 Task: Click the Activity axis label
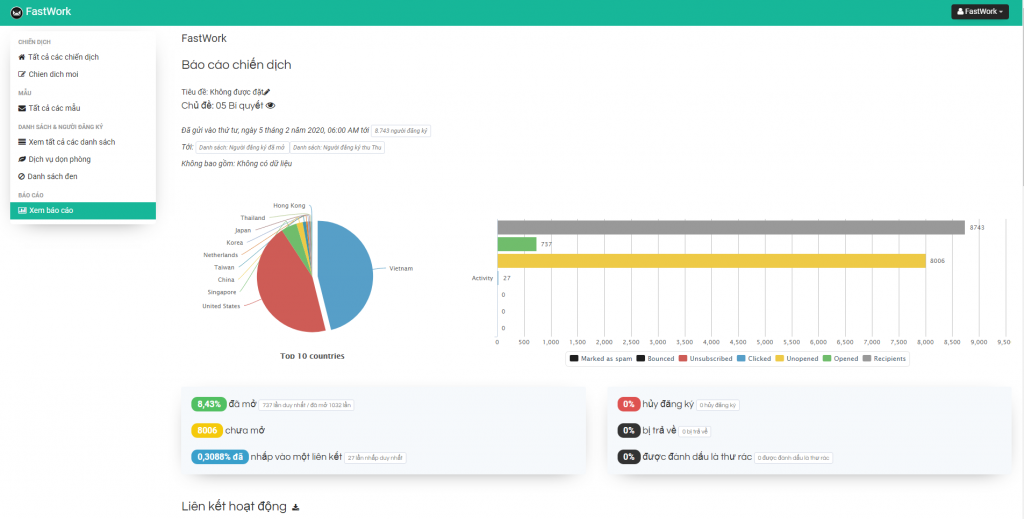(x=482, y=278)
